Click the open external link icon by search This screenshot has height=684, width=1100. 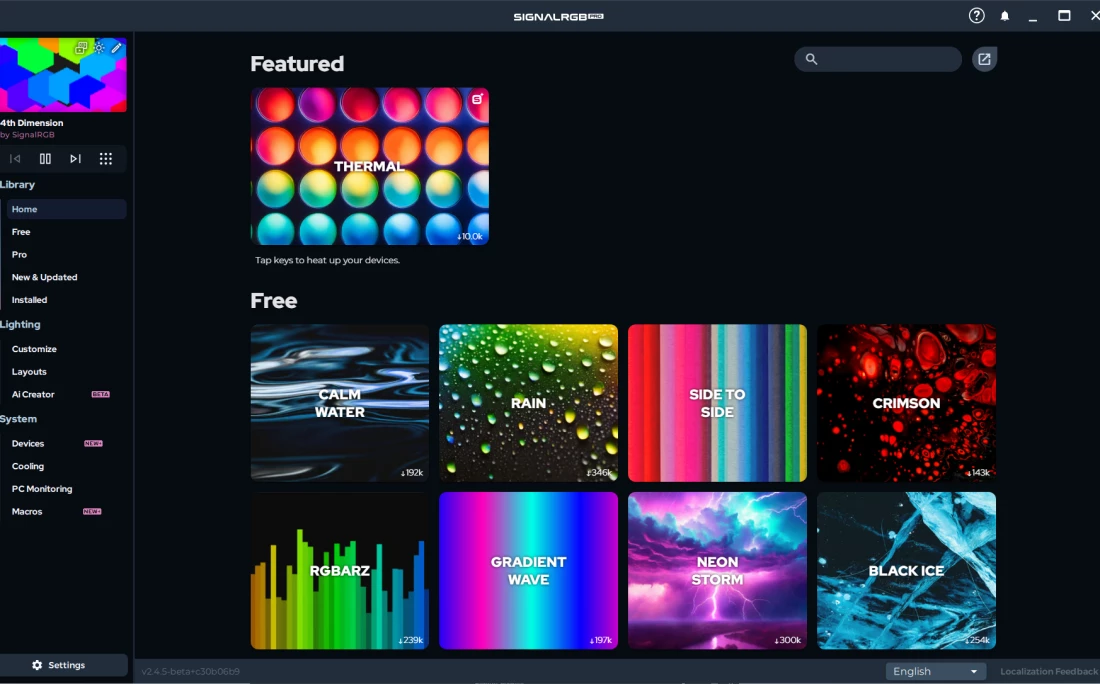[984, 59]
